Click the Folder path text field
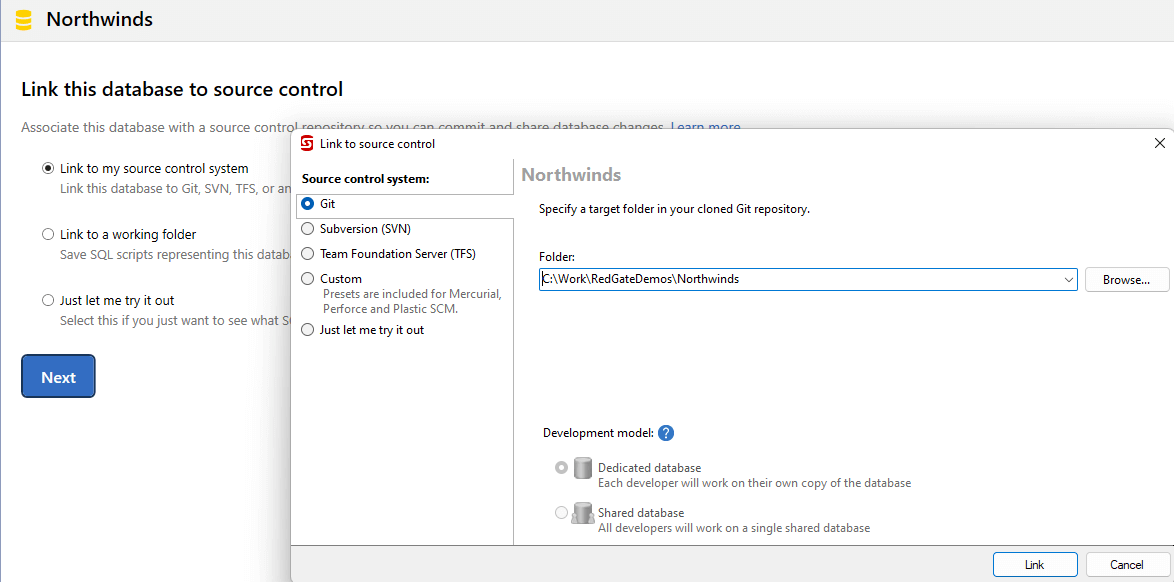The height and width of the screenshot is (582, 1174). 800,280
